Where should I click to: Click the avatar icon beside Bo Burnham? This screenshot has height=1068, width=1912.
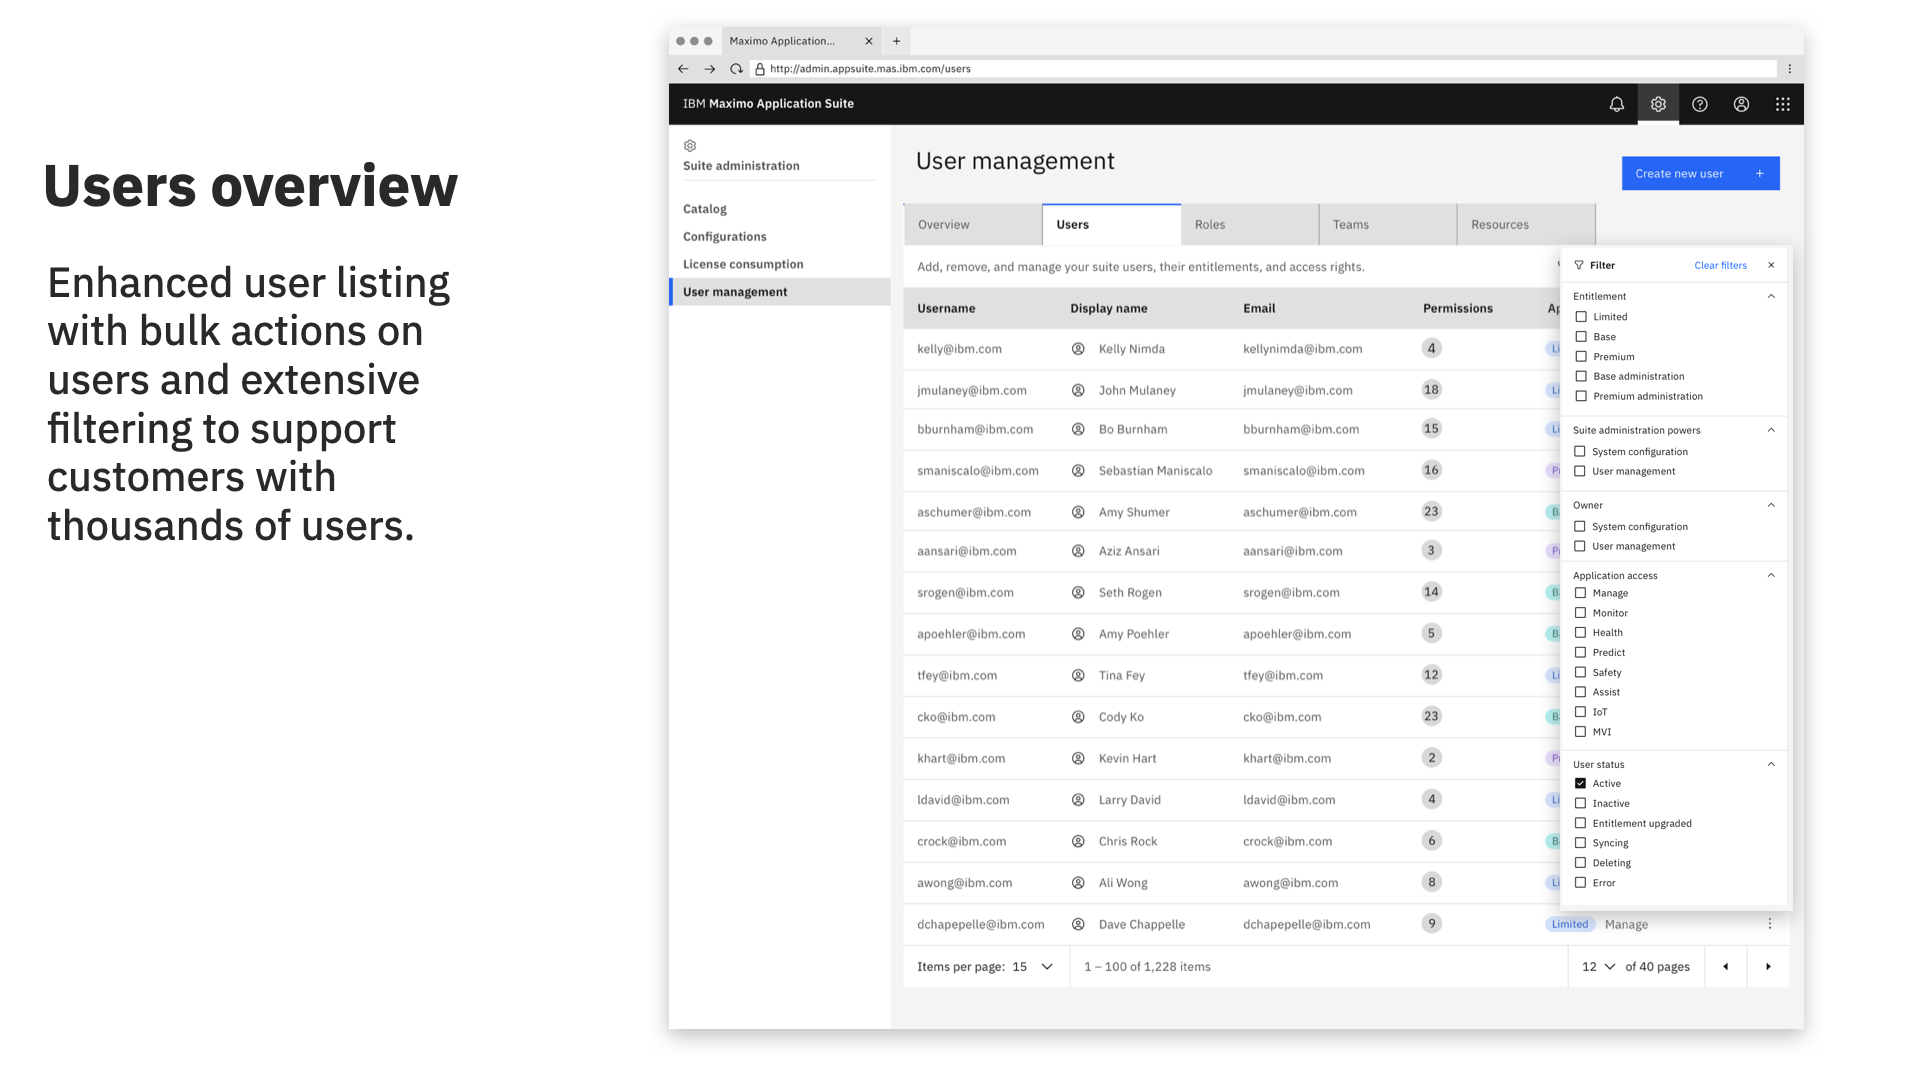pyautogui.click(x=1078, y=429)
